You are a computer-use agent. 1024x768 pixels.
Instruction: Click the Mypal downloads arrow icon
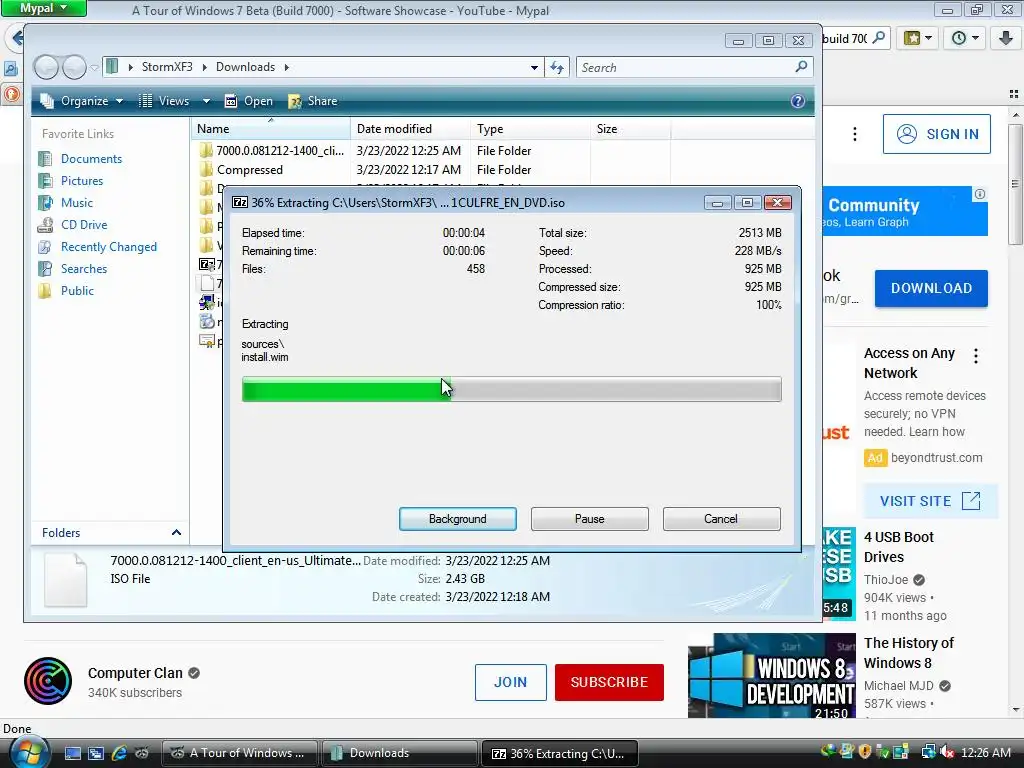tap(1006, 38)
